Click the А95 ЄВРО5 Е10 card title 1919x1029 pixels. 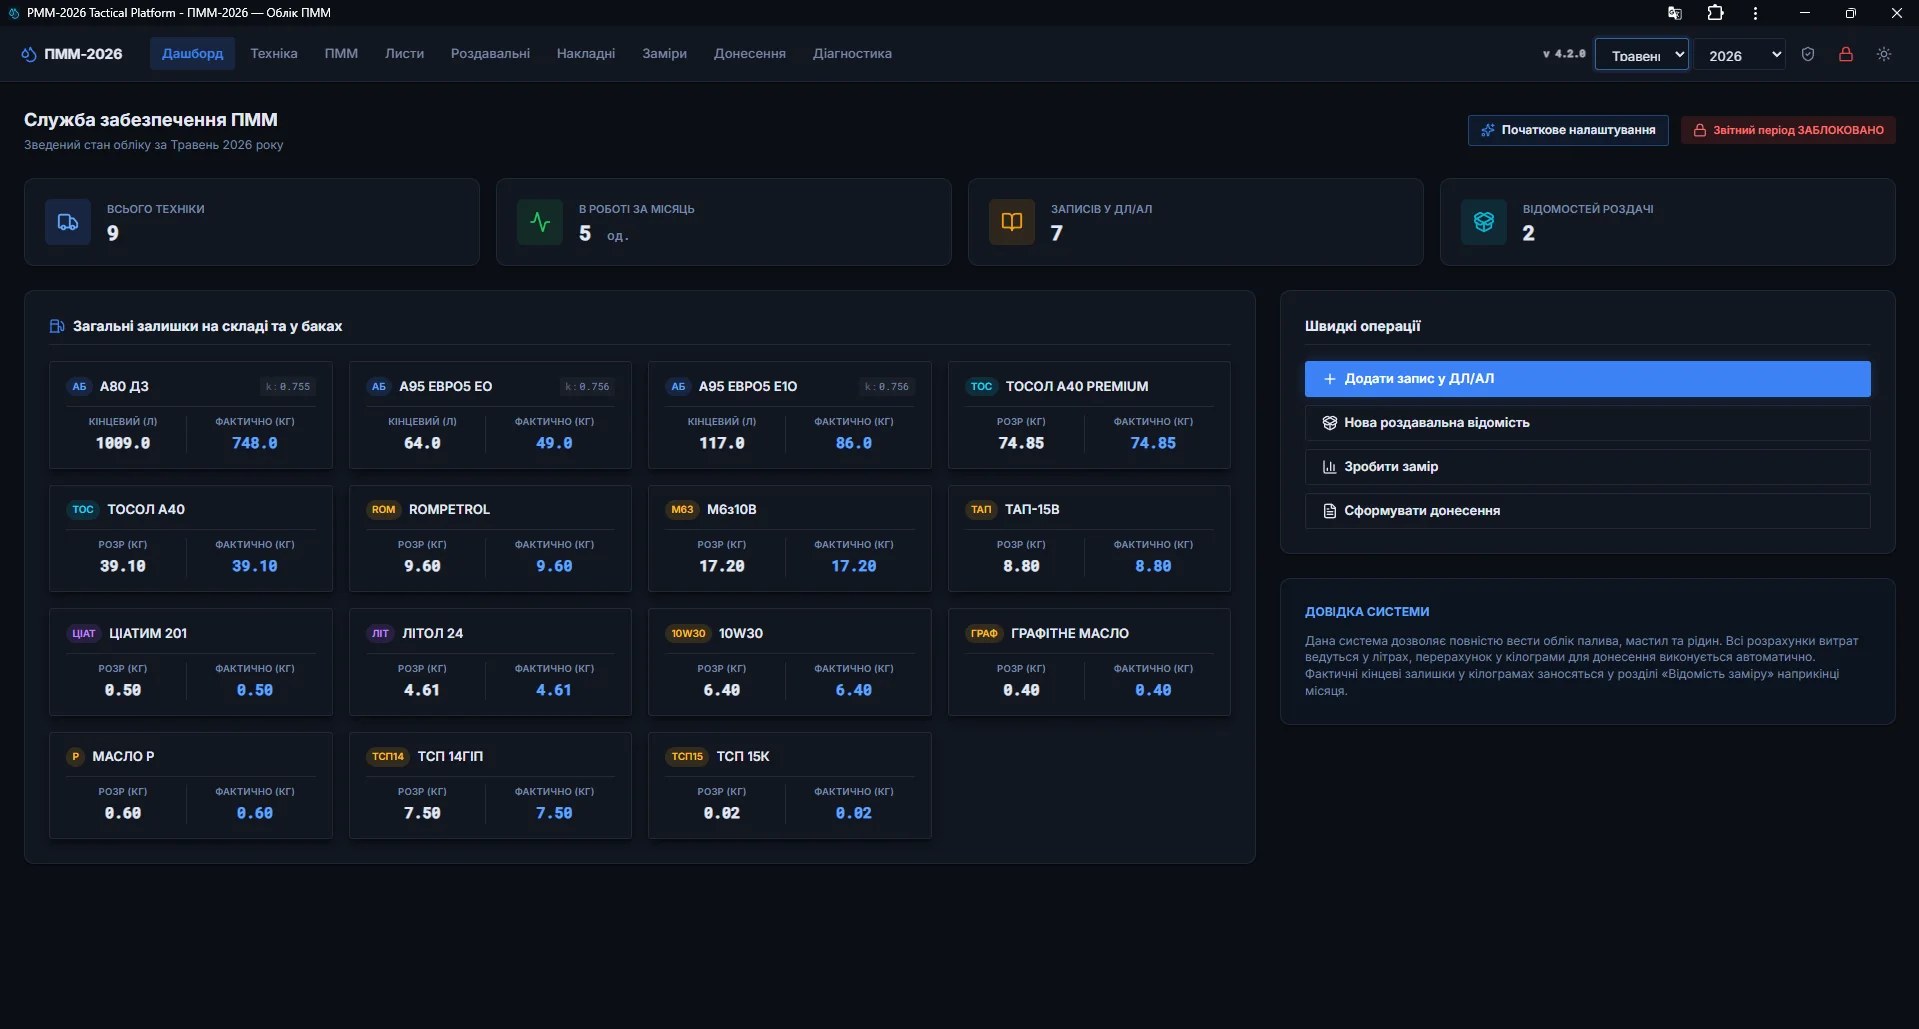point(748,387)
